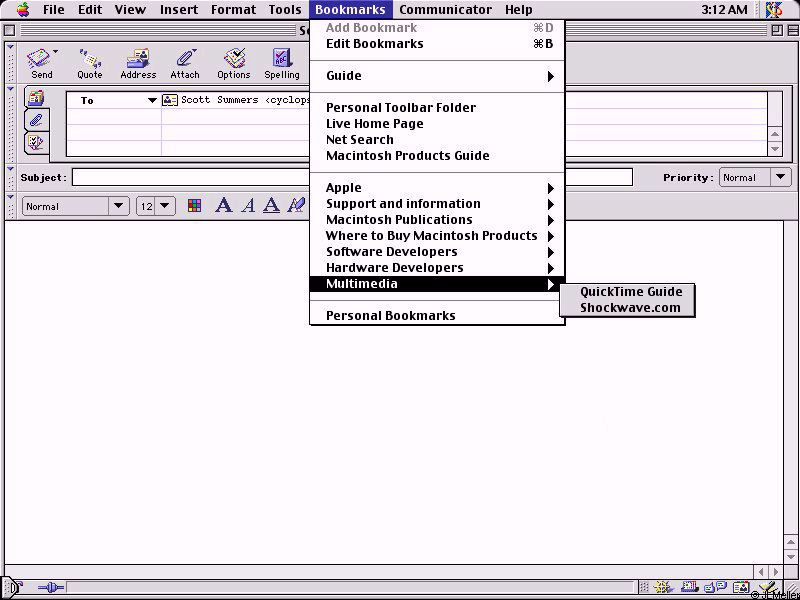
Task: Click the clock showing 3:12 AM
Action: [x=723, y=9]
